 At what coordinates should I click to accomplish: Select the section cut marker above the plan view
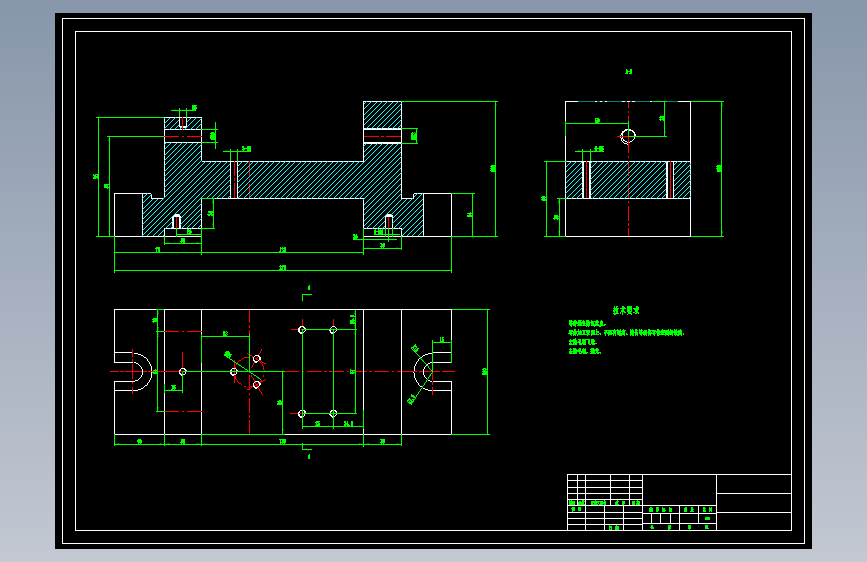(x=307, y=293)
